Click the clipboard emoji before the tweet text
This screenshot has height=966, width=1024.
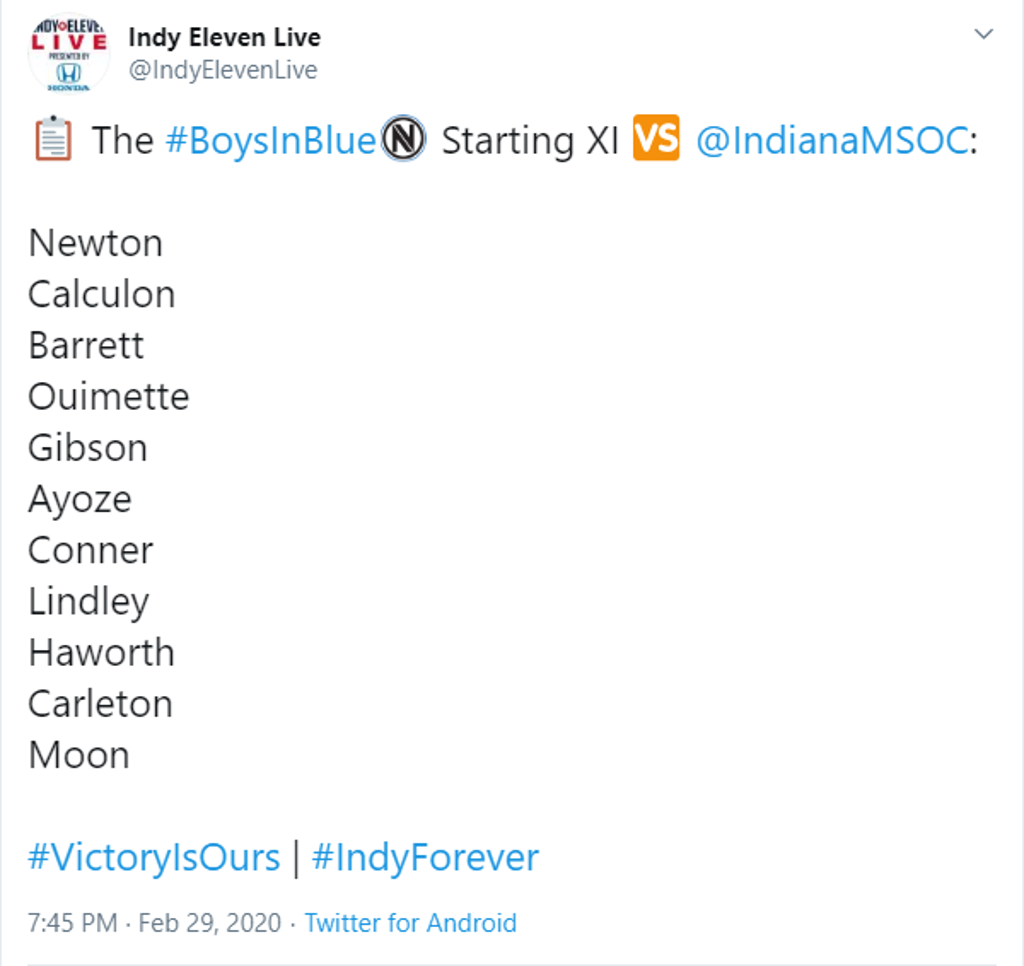point(52,140)
